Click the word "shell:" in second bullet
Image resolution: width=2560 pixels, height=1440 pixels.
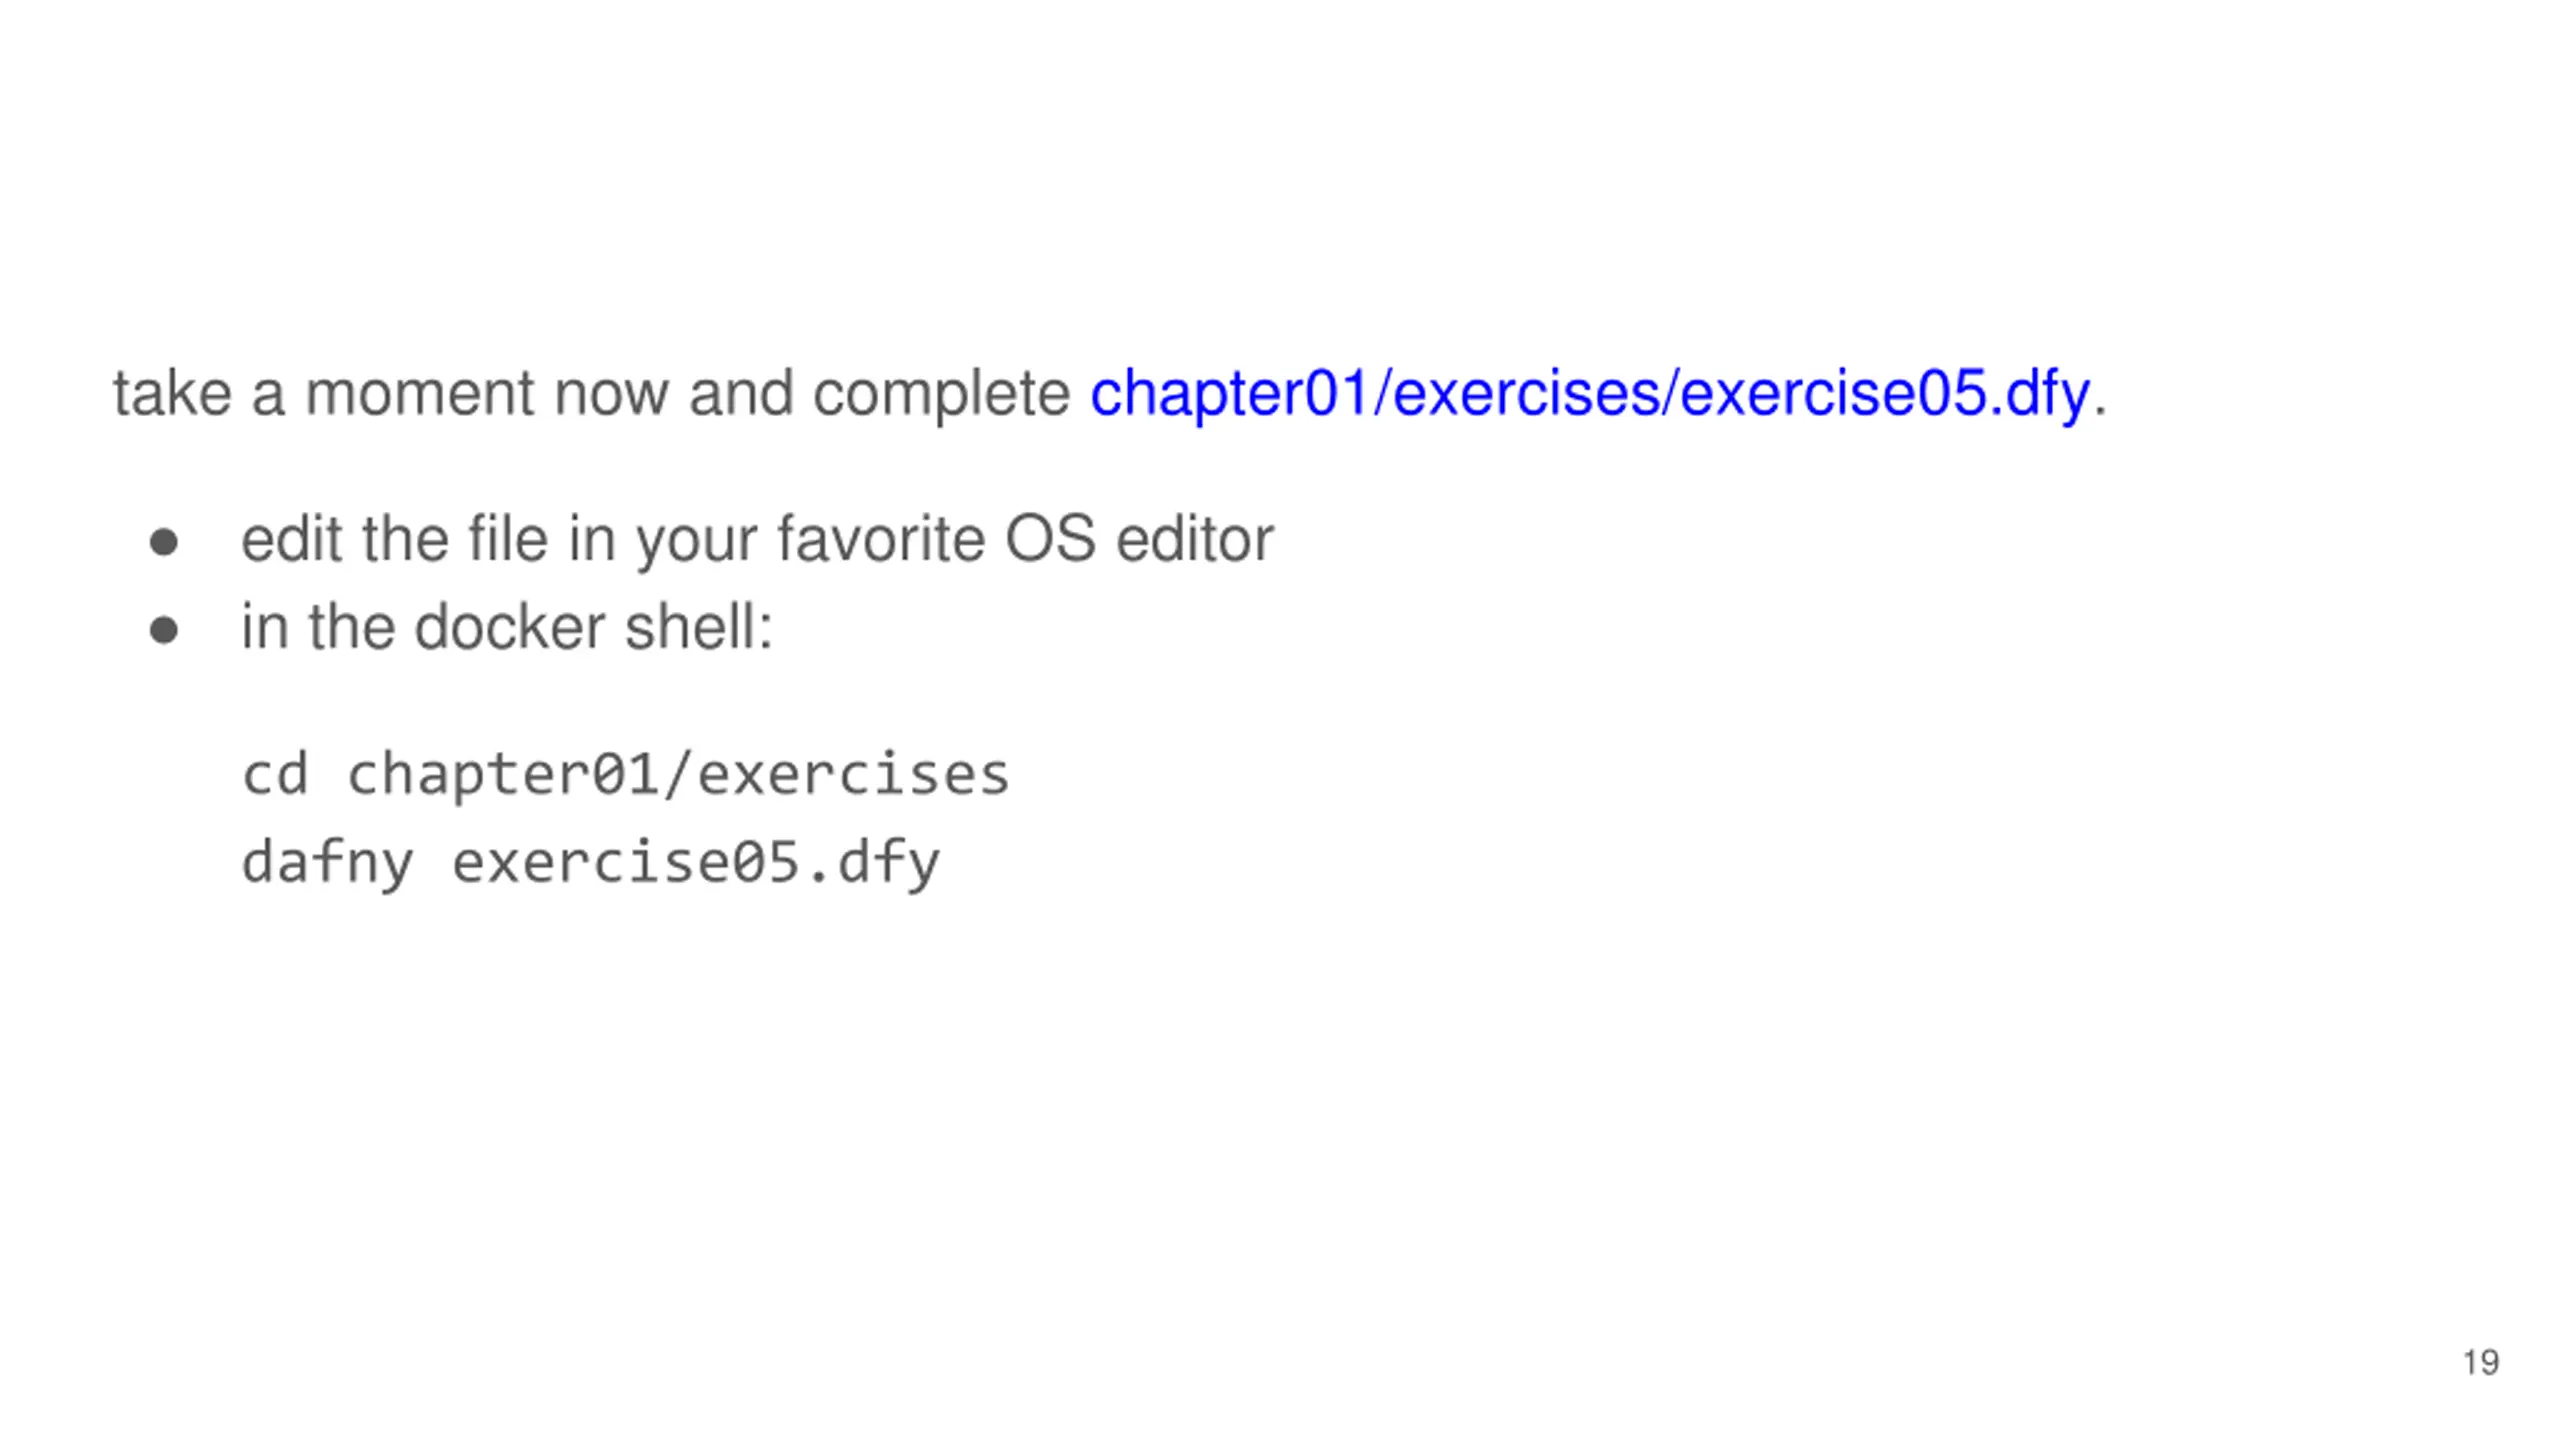coord(698,627)
